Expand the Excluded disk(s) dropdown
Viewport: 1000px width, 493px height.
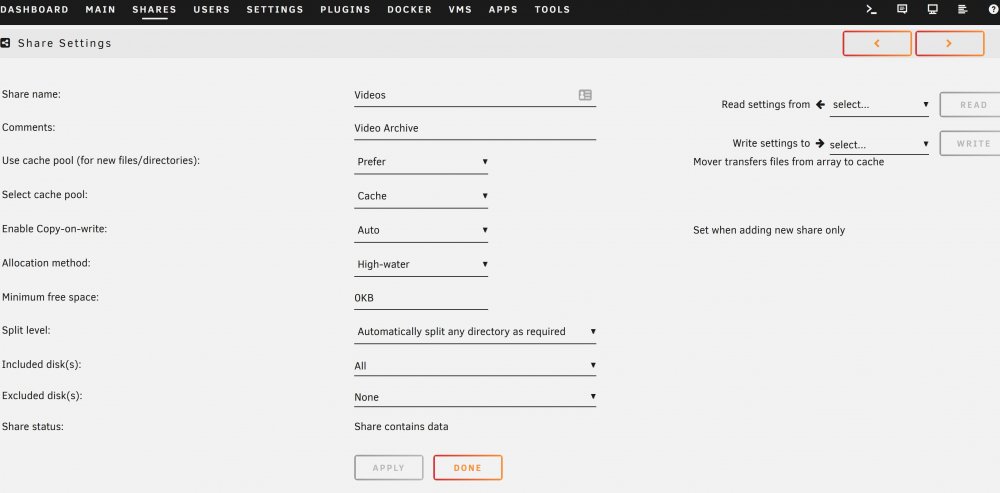[x=475, y=397]
